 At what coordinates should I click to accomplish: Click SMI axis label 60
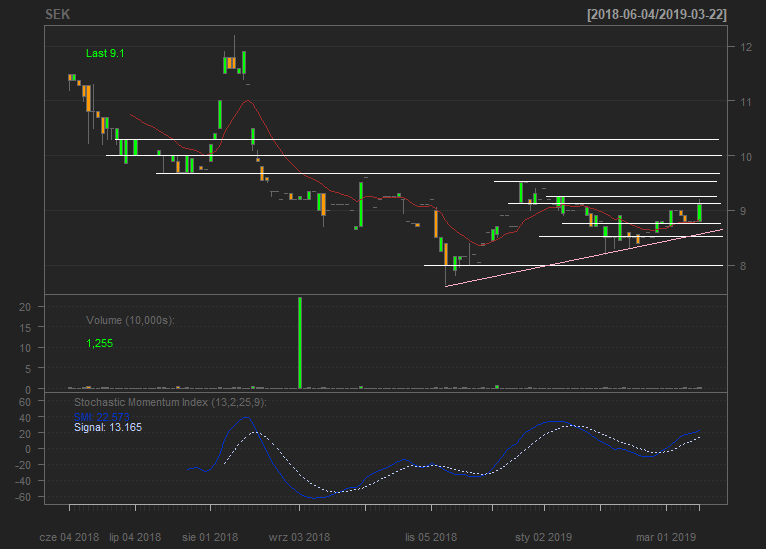pos(25,401)
